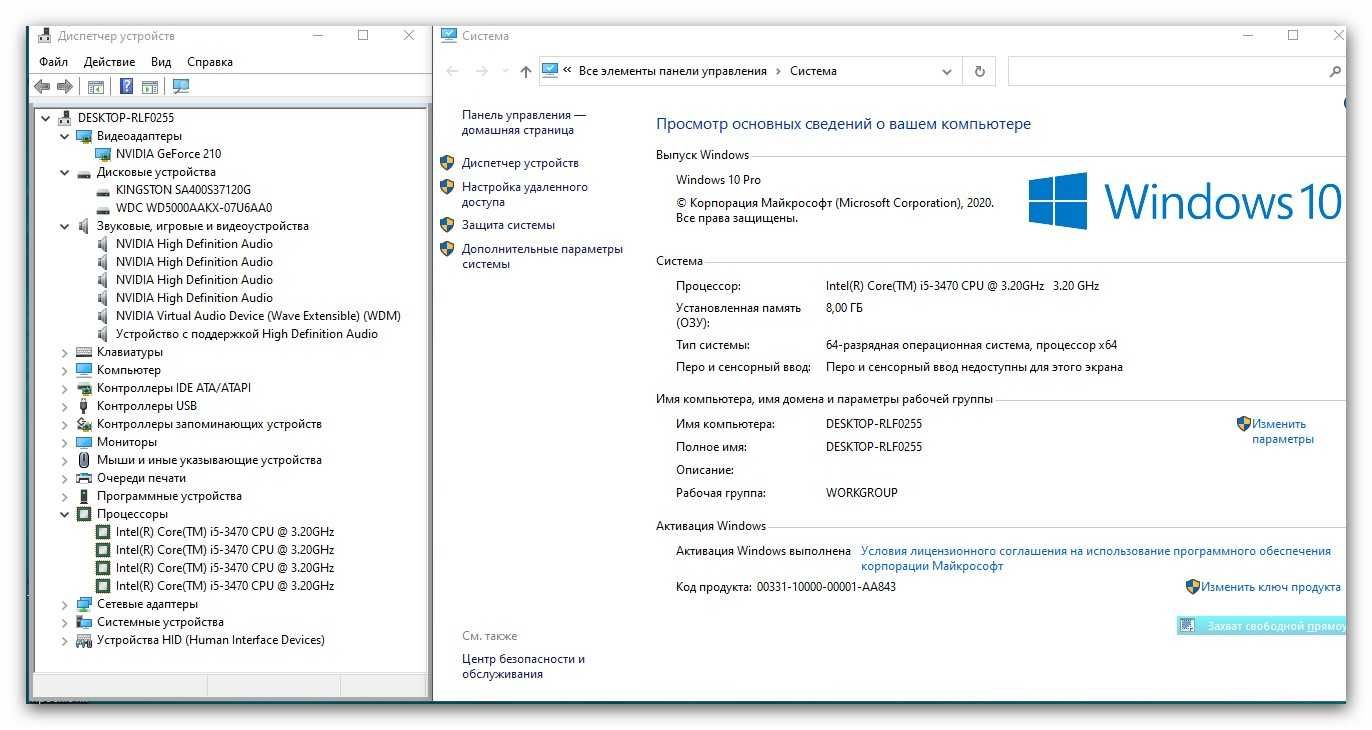Select the Устройство с поддержкой High Definition Audio row
1372x730 pixels.
pyautogui.click(x=247, y=334)
